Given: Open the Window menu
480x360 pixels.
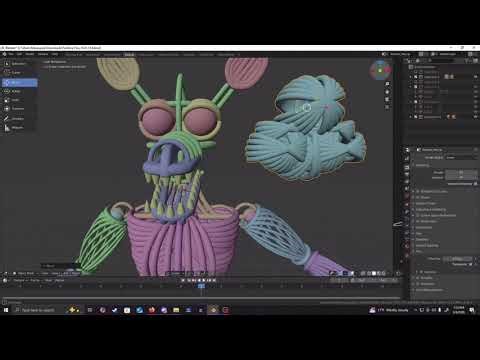Looking at the screenshot, I should click(43, 54).
